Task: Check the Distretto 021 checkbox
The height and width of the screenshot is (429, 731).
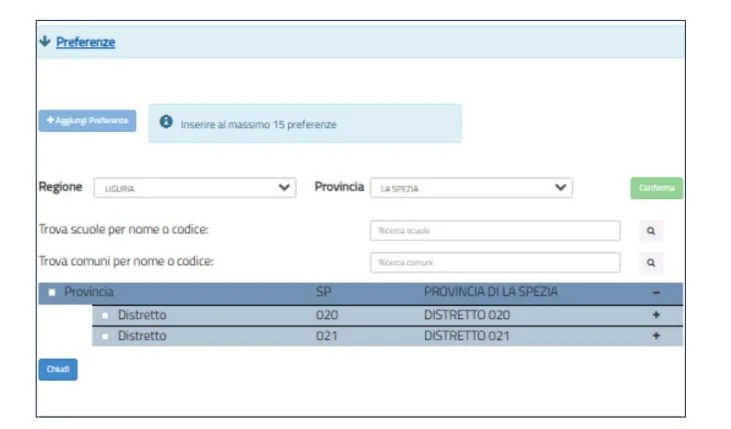Action: [x=105, y=337]
